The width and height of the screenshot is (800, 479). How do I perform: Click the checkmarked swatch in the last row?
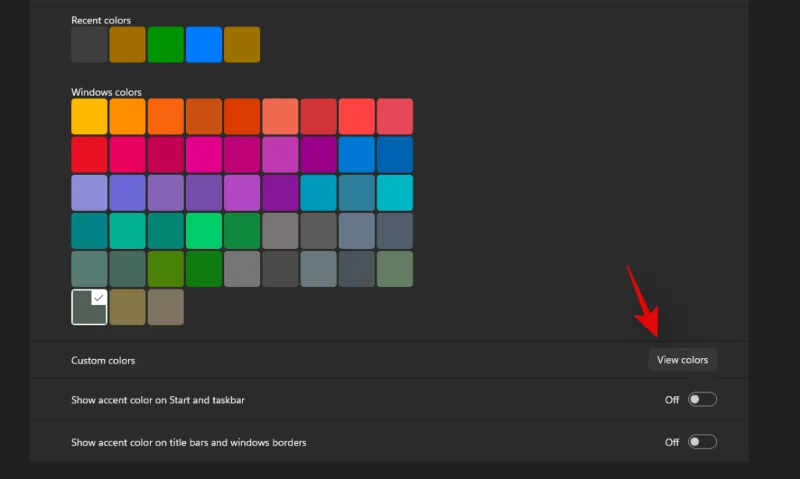click(x=89, y=307)
